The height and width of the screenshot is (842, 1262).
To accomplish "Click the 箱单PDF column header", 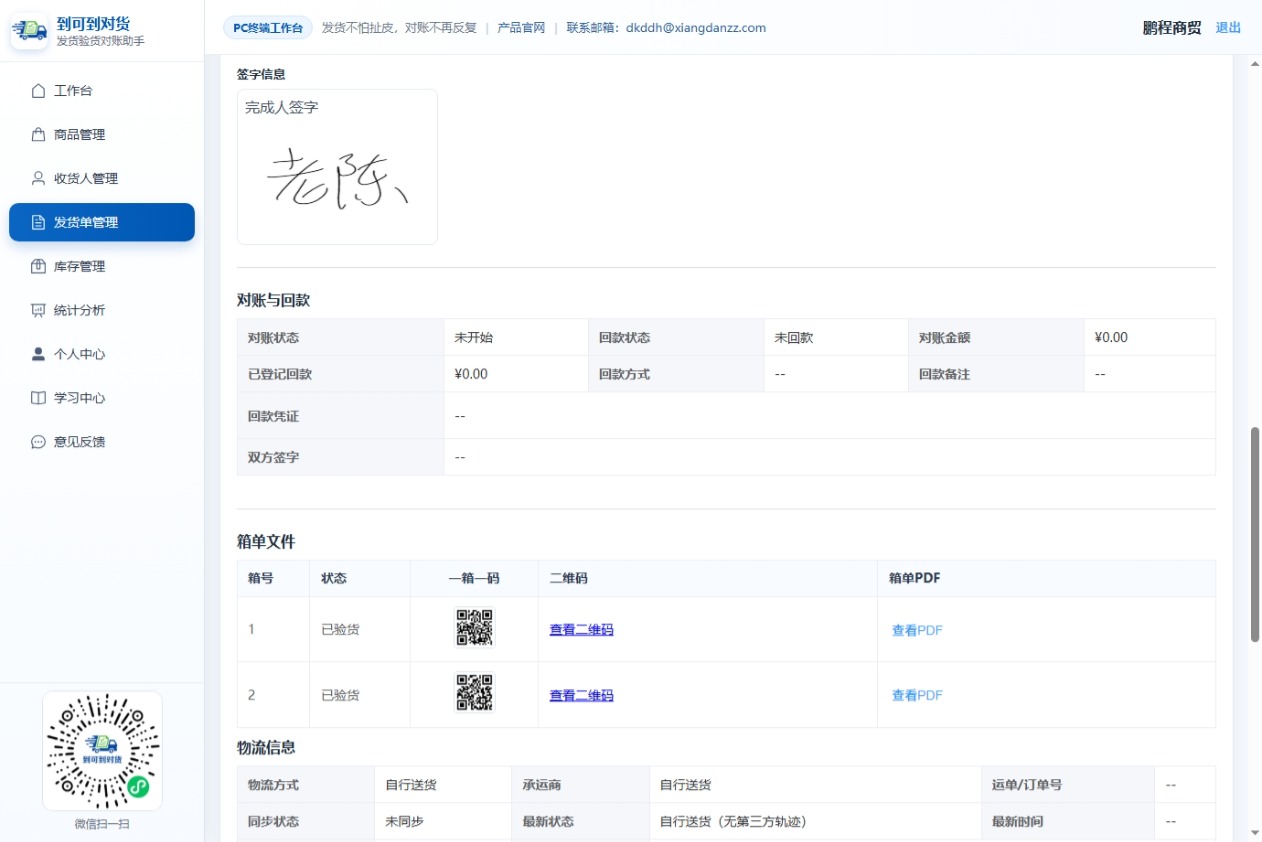I will tap(914, 578).
